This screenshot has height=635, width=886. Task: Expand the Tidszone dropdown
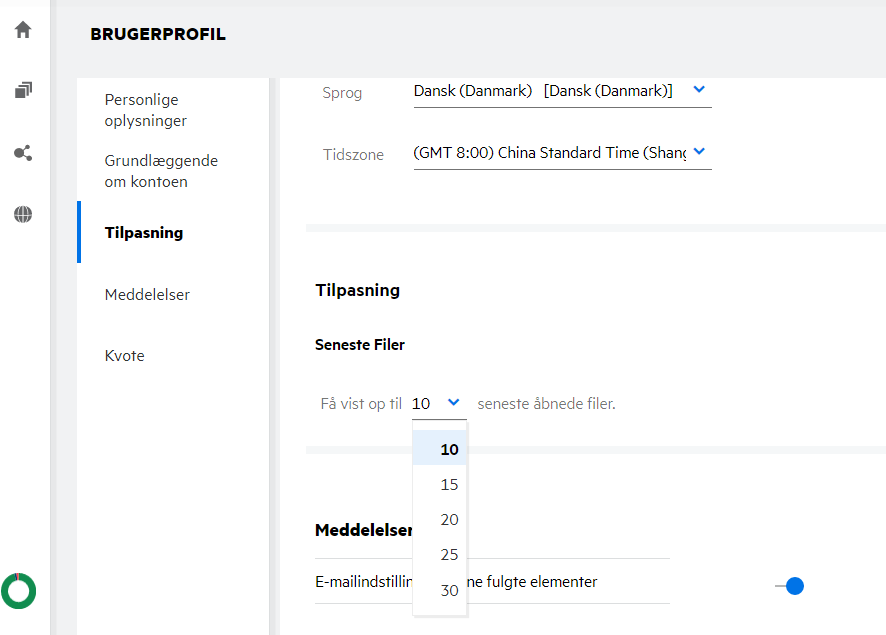(699, 152)
